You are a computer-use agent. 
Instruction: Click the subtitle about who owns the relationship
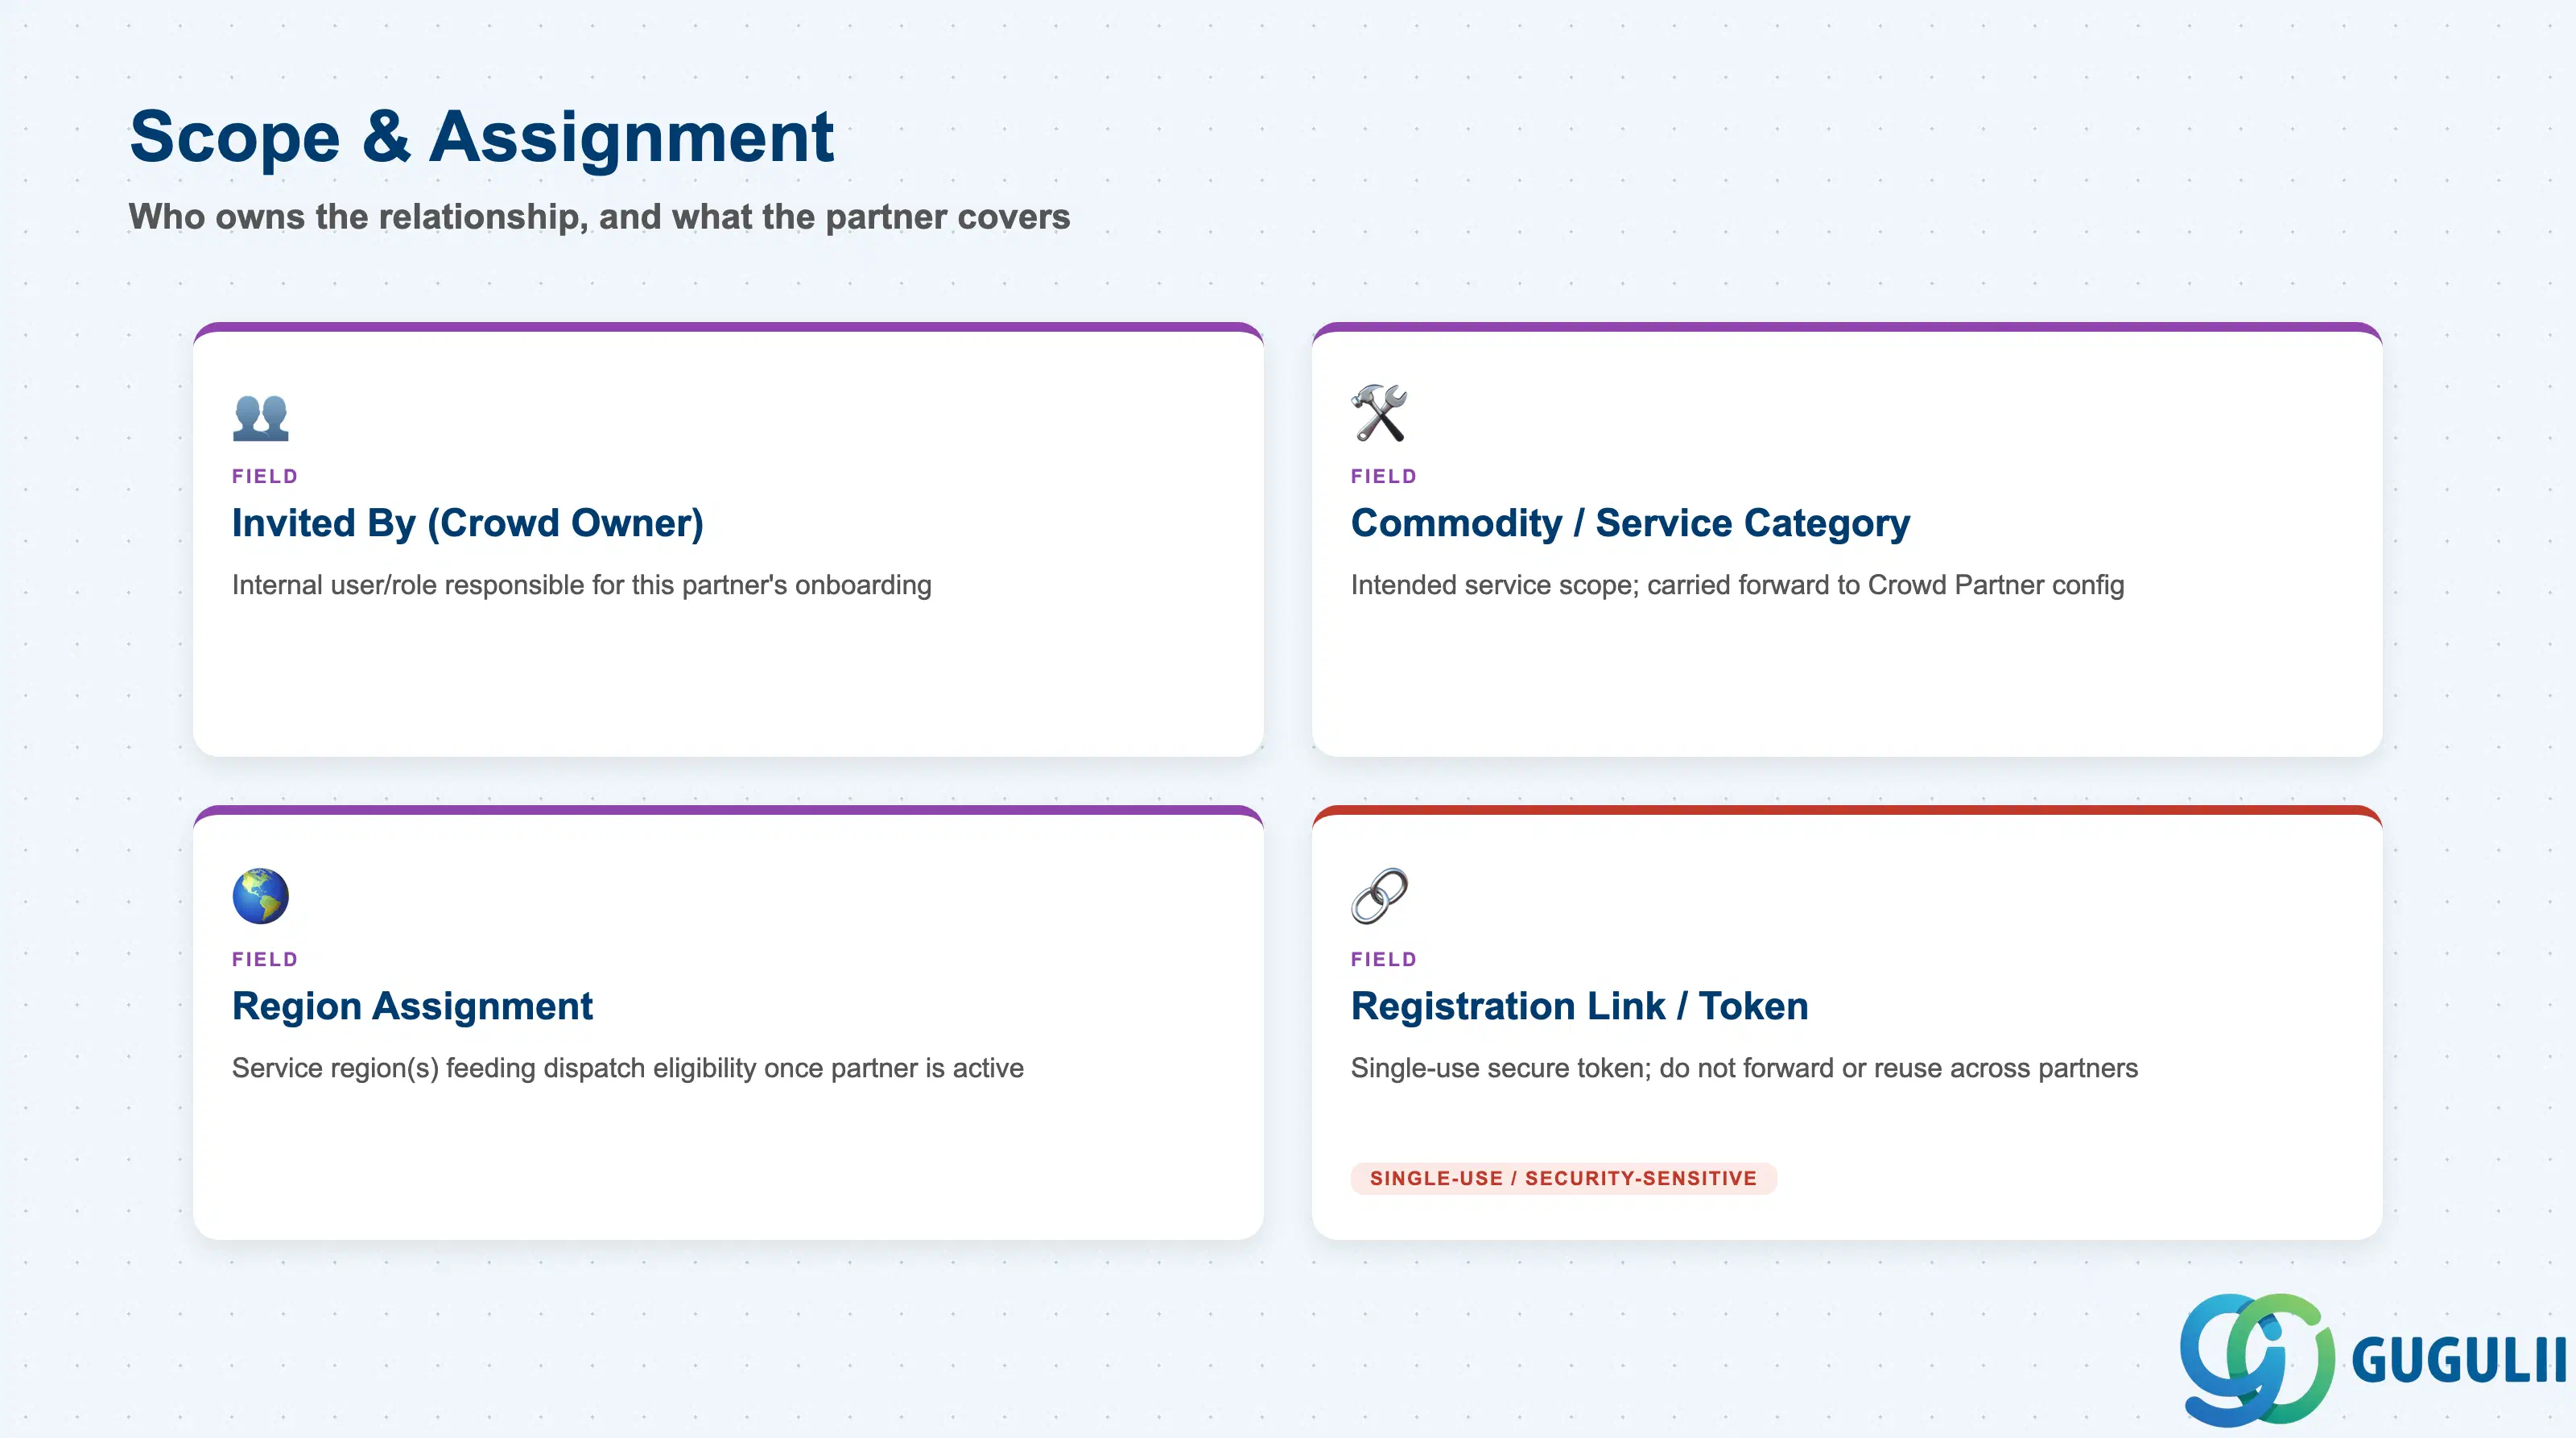pyautogui.click(x=599, y=217)
